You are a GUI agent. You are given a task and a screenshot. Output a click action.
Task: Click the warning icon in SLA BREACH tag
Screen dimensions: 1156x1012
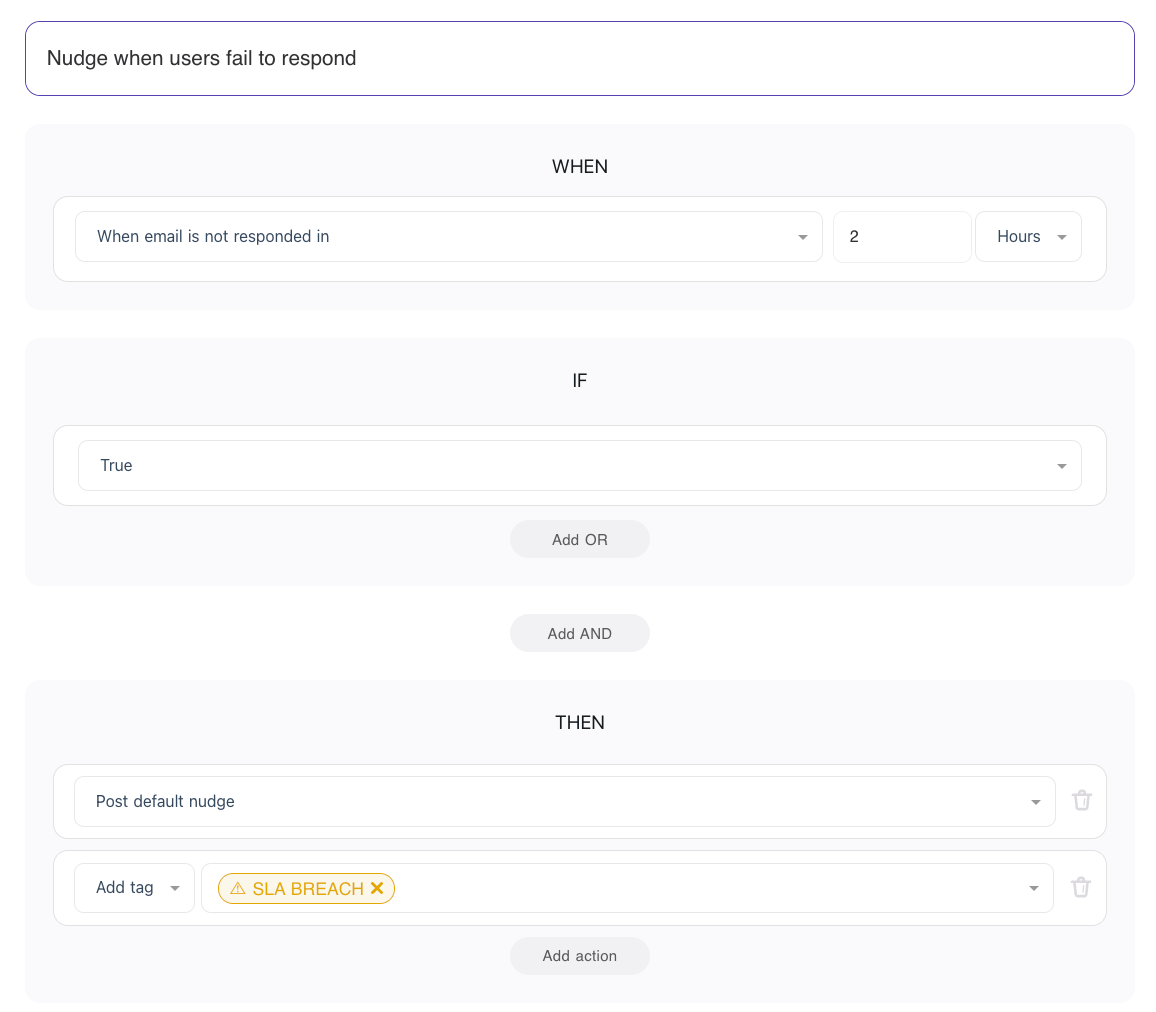click(238, 888)
